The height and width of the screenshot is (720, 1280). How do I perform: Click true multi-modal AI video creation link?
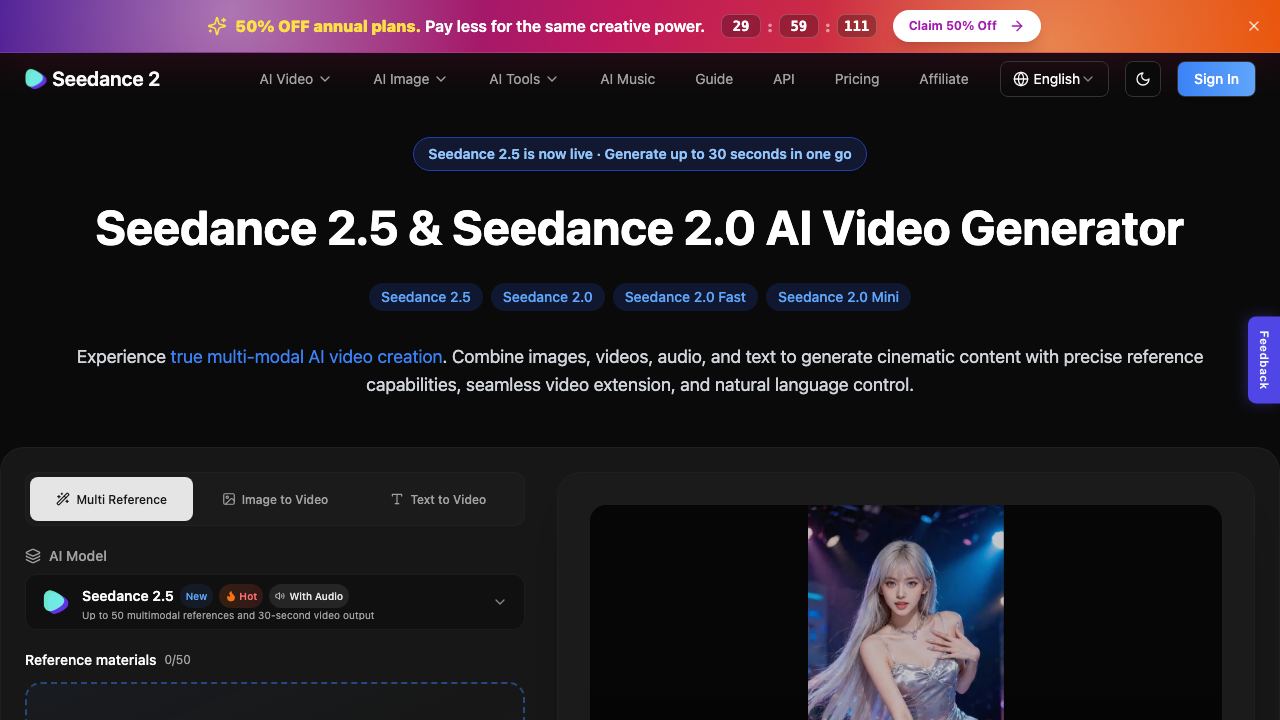click(306, 357)
